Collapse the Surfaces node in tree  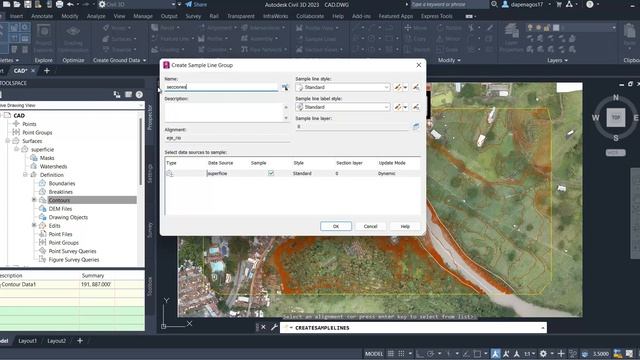coord(7,140)
